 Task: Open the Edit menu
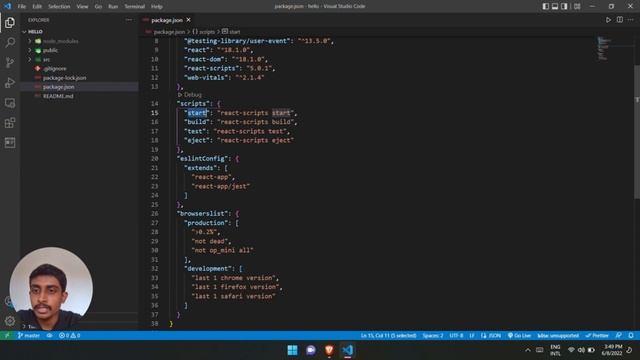[x=37, y=6]
